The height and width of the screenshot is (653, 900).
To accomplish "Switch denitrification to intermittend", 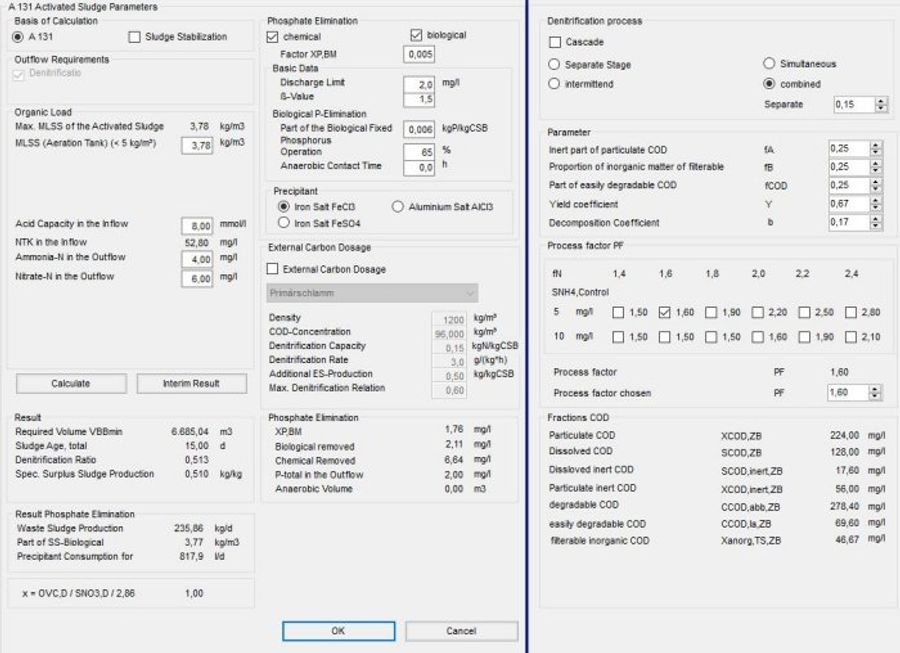I will point(553,84).
